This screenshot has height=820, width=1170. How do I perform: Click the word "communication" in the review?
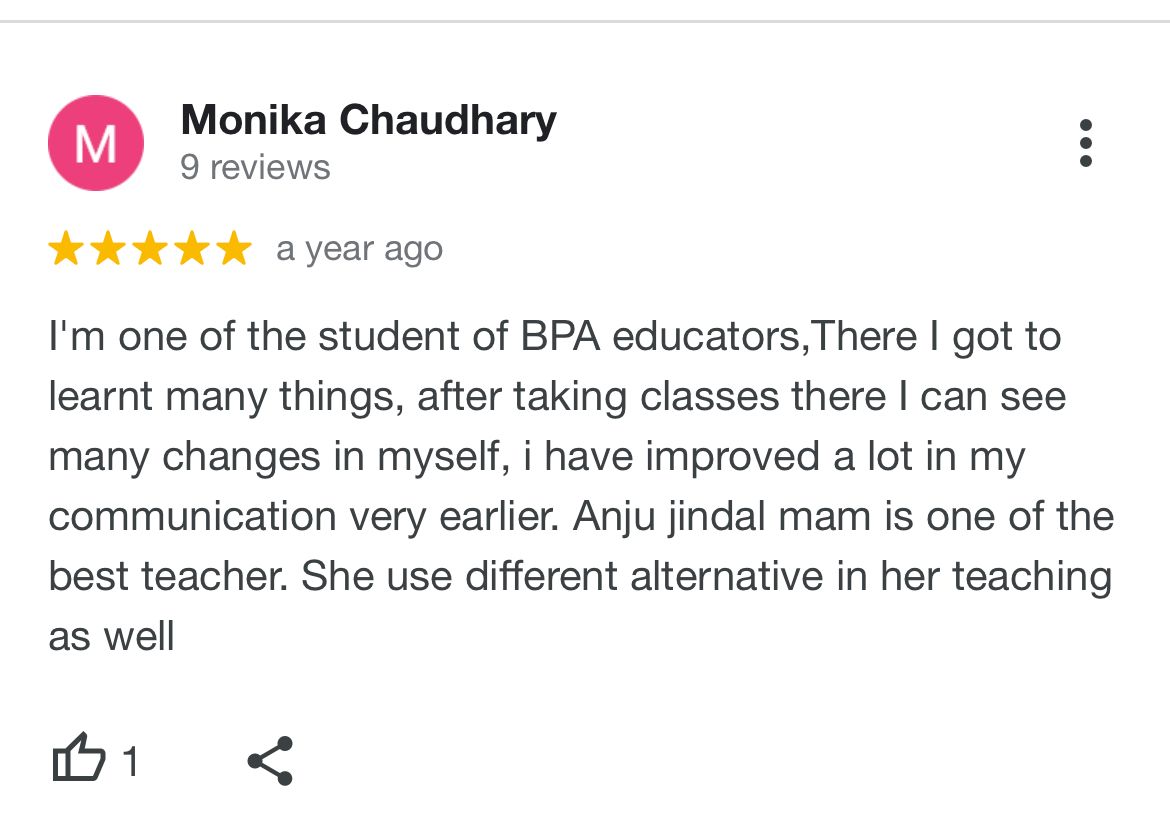click(192, 517)
